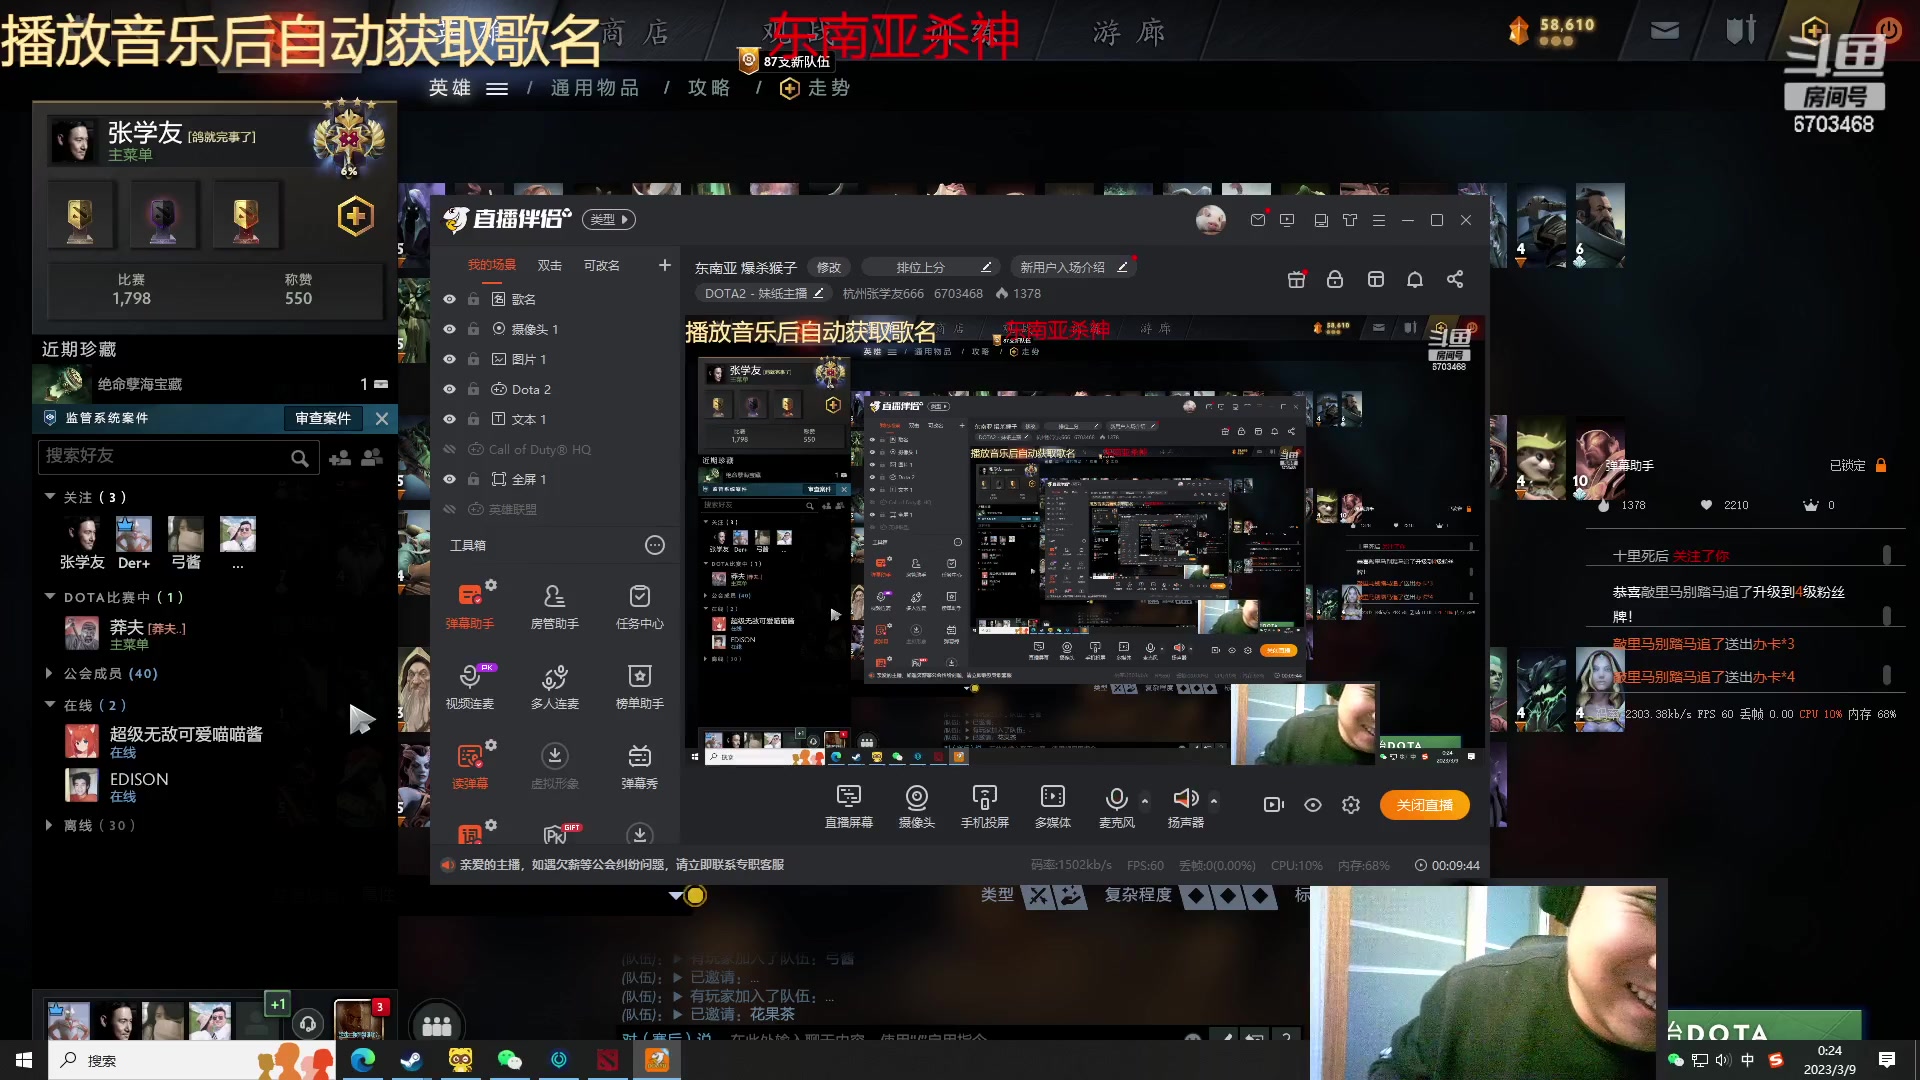The width and height of the screenshot is (1920, 1080).
Task: Open the hamburger menu in 直播伴侣 title bar
Action: 1379,220
